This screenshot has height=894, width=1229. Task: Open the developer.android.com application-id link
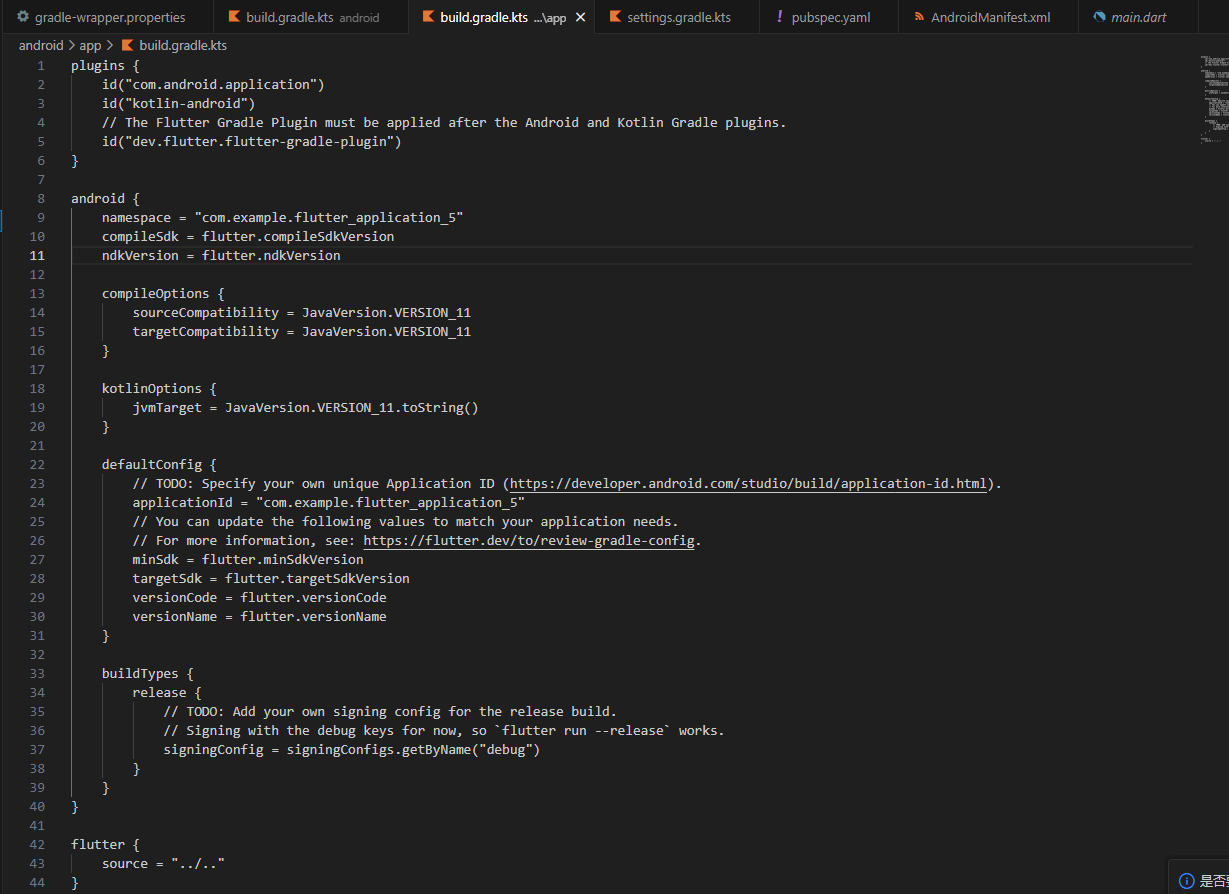pyautogui.click(x=749, y=484)
